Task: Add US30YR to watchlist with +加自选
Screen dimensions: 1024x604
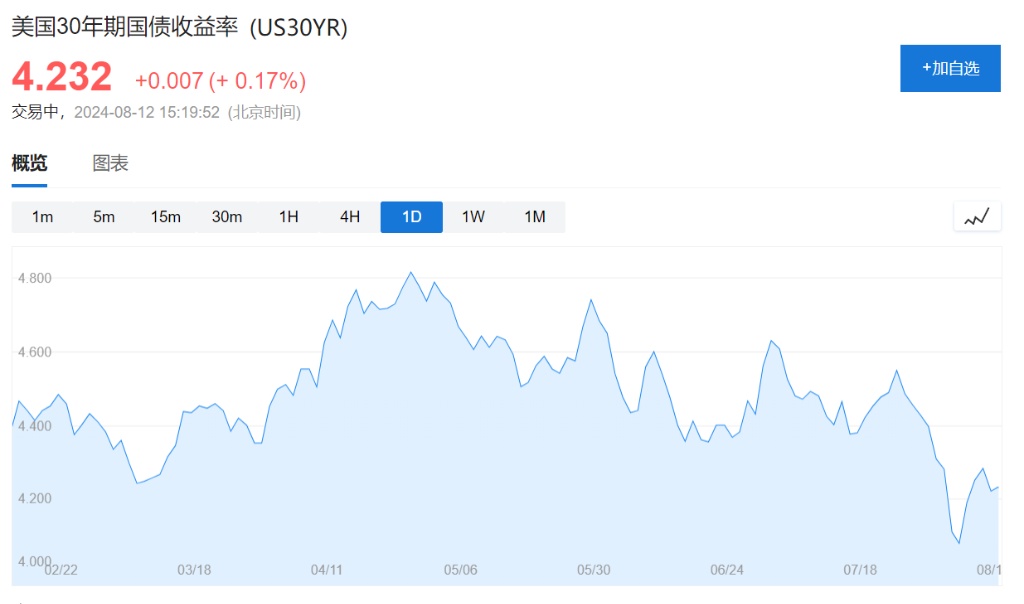Action: (950, 69)
